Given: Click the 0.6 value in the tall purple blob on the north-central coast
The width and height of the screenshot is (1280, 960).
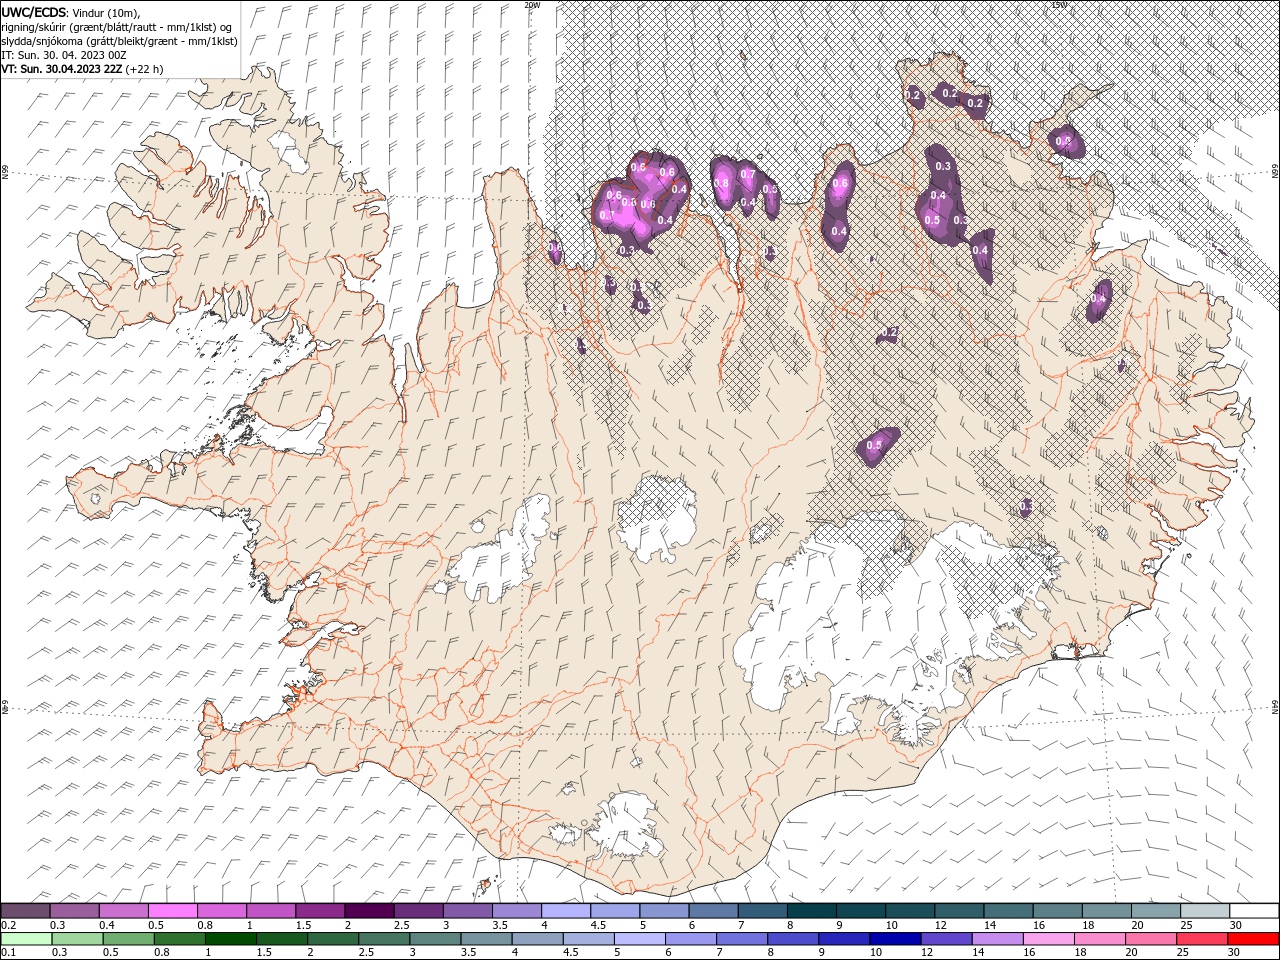Looking at the screenshot, I should [840, 183].
